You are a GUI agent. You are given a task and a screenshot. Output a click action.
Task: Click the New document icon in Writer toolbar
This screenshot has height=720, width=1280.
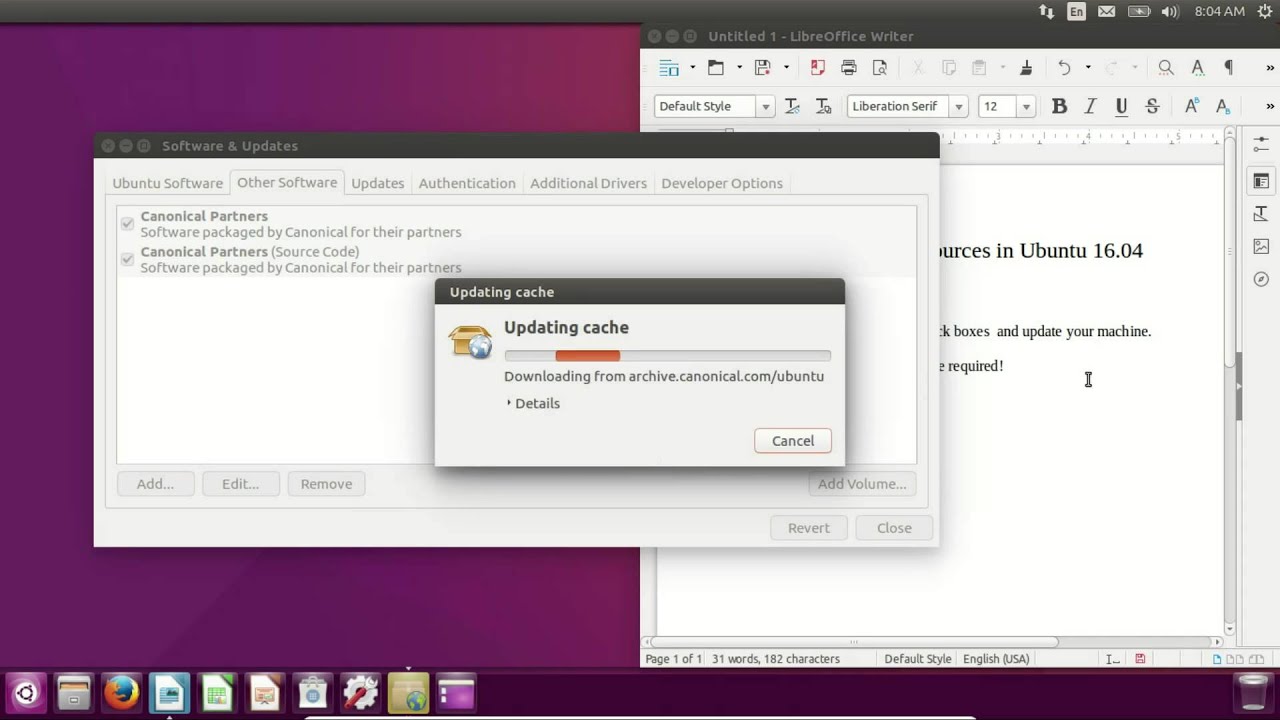[669, 68]
